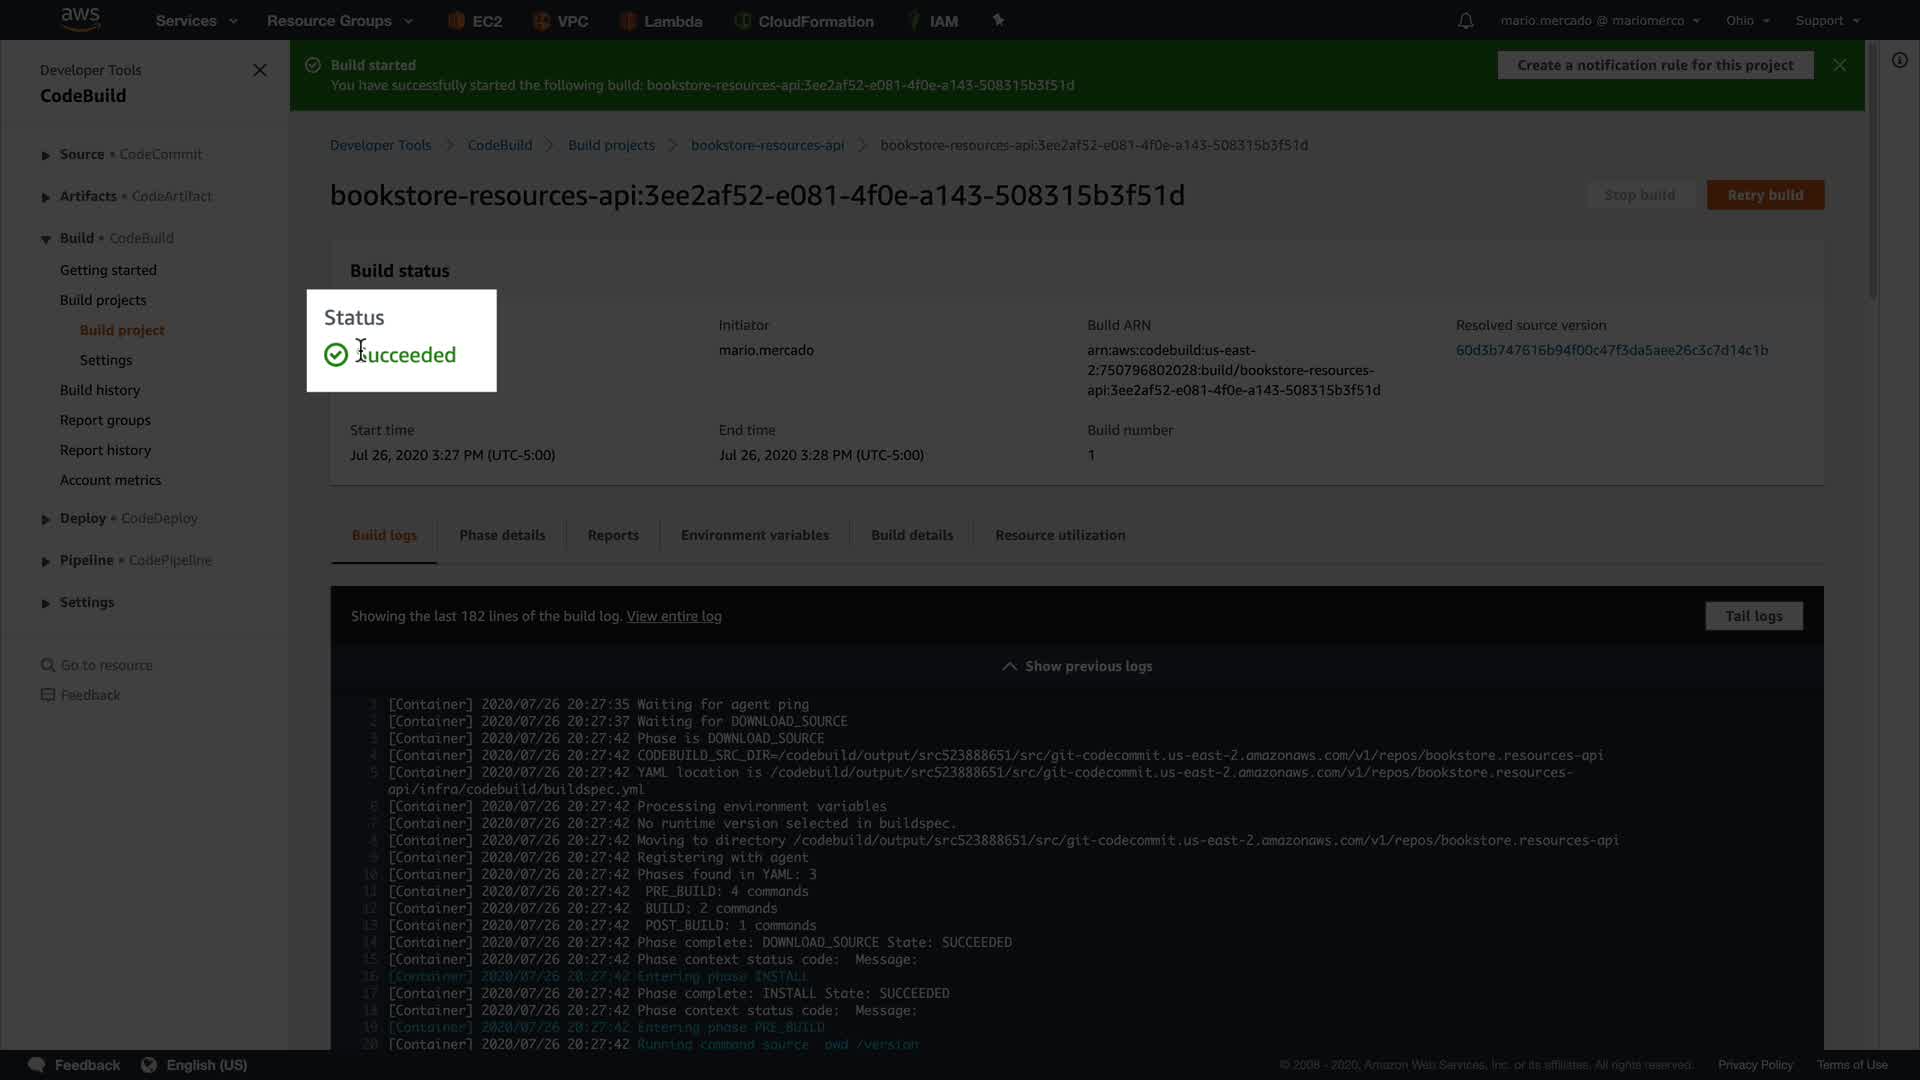Open the Ohio region dropdown
The width and height of the screenshot is (1920, 1080).
coord(1747,21)
